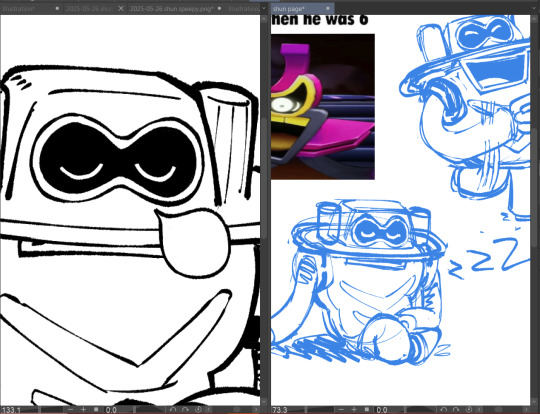Image resolution: width=540 pixels, height=414 pixels.
Task: Zoom out in left canvas status bar
Action: [x=71, y=410]
